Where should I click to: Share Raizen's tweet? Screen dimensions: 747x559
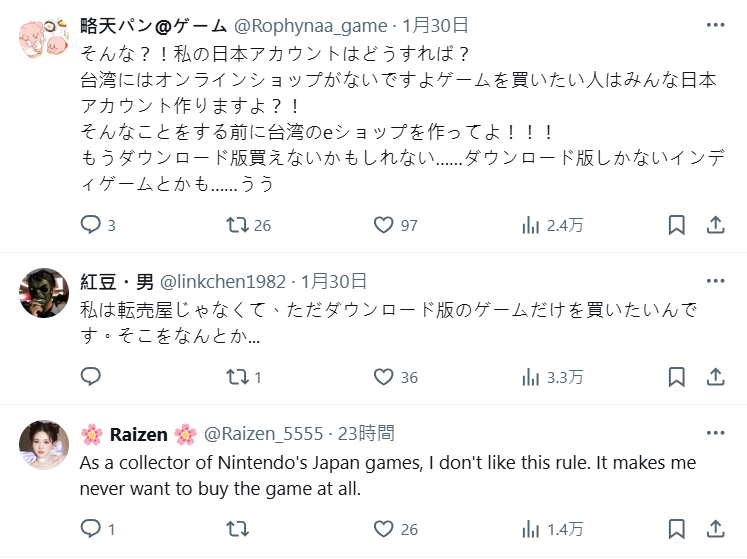tap(716, 528)
